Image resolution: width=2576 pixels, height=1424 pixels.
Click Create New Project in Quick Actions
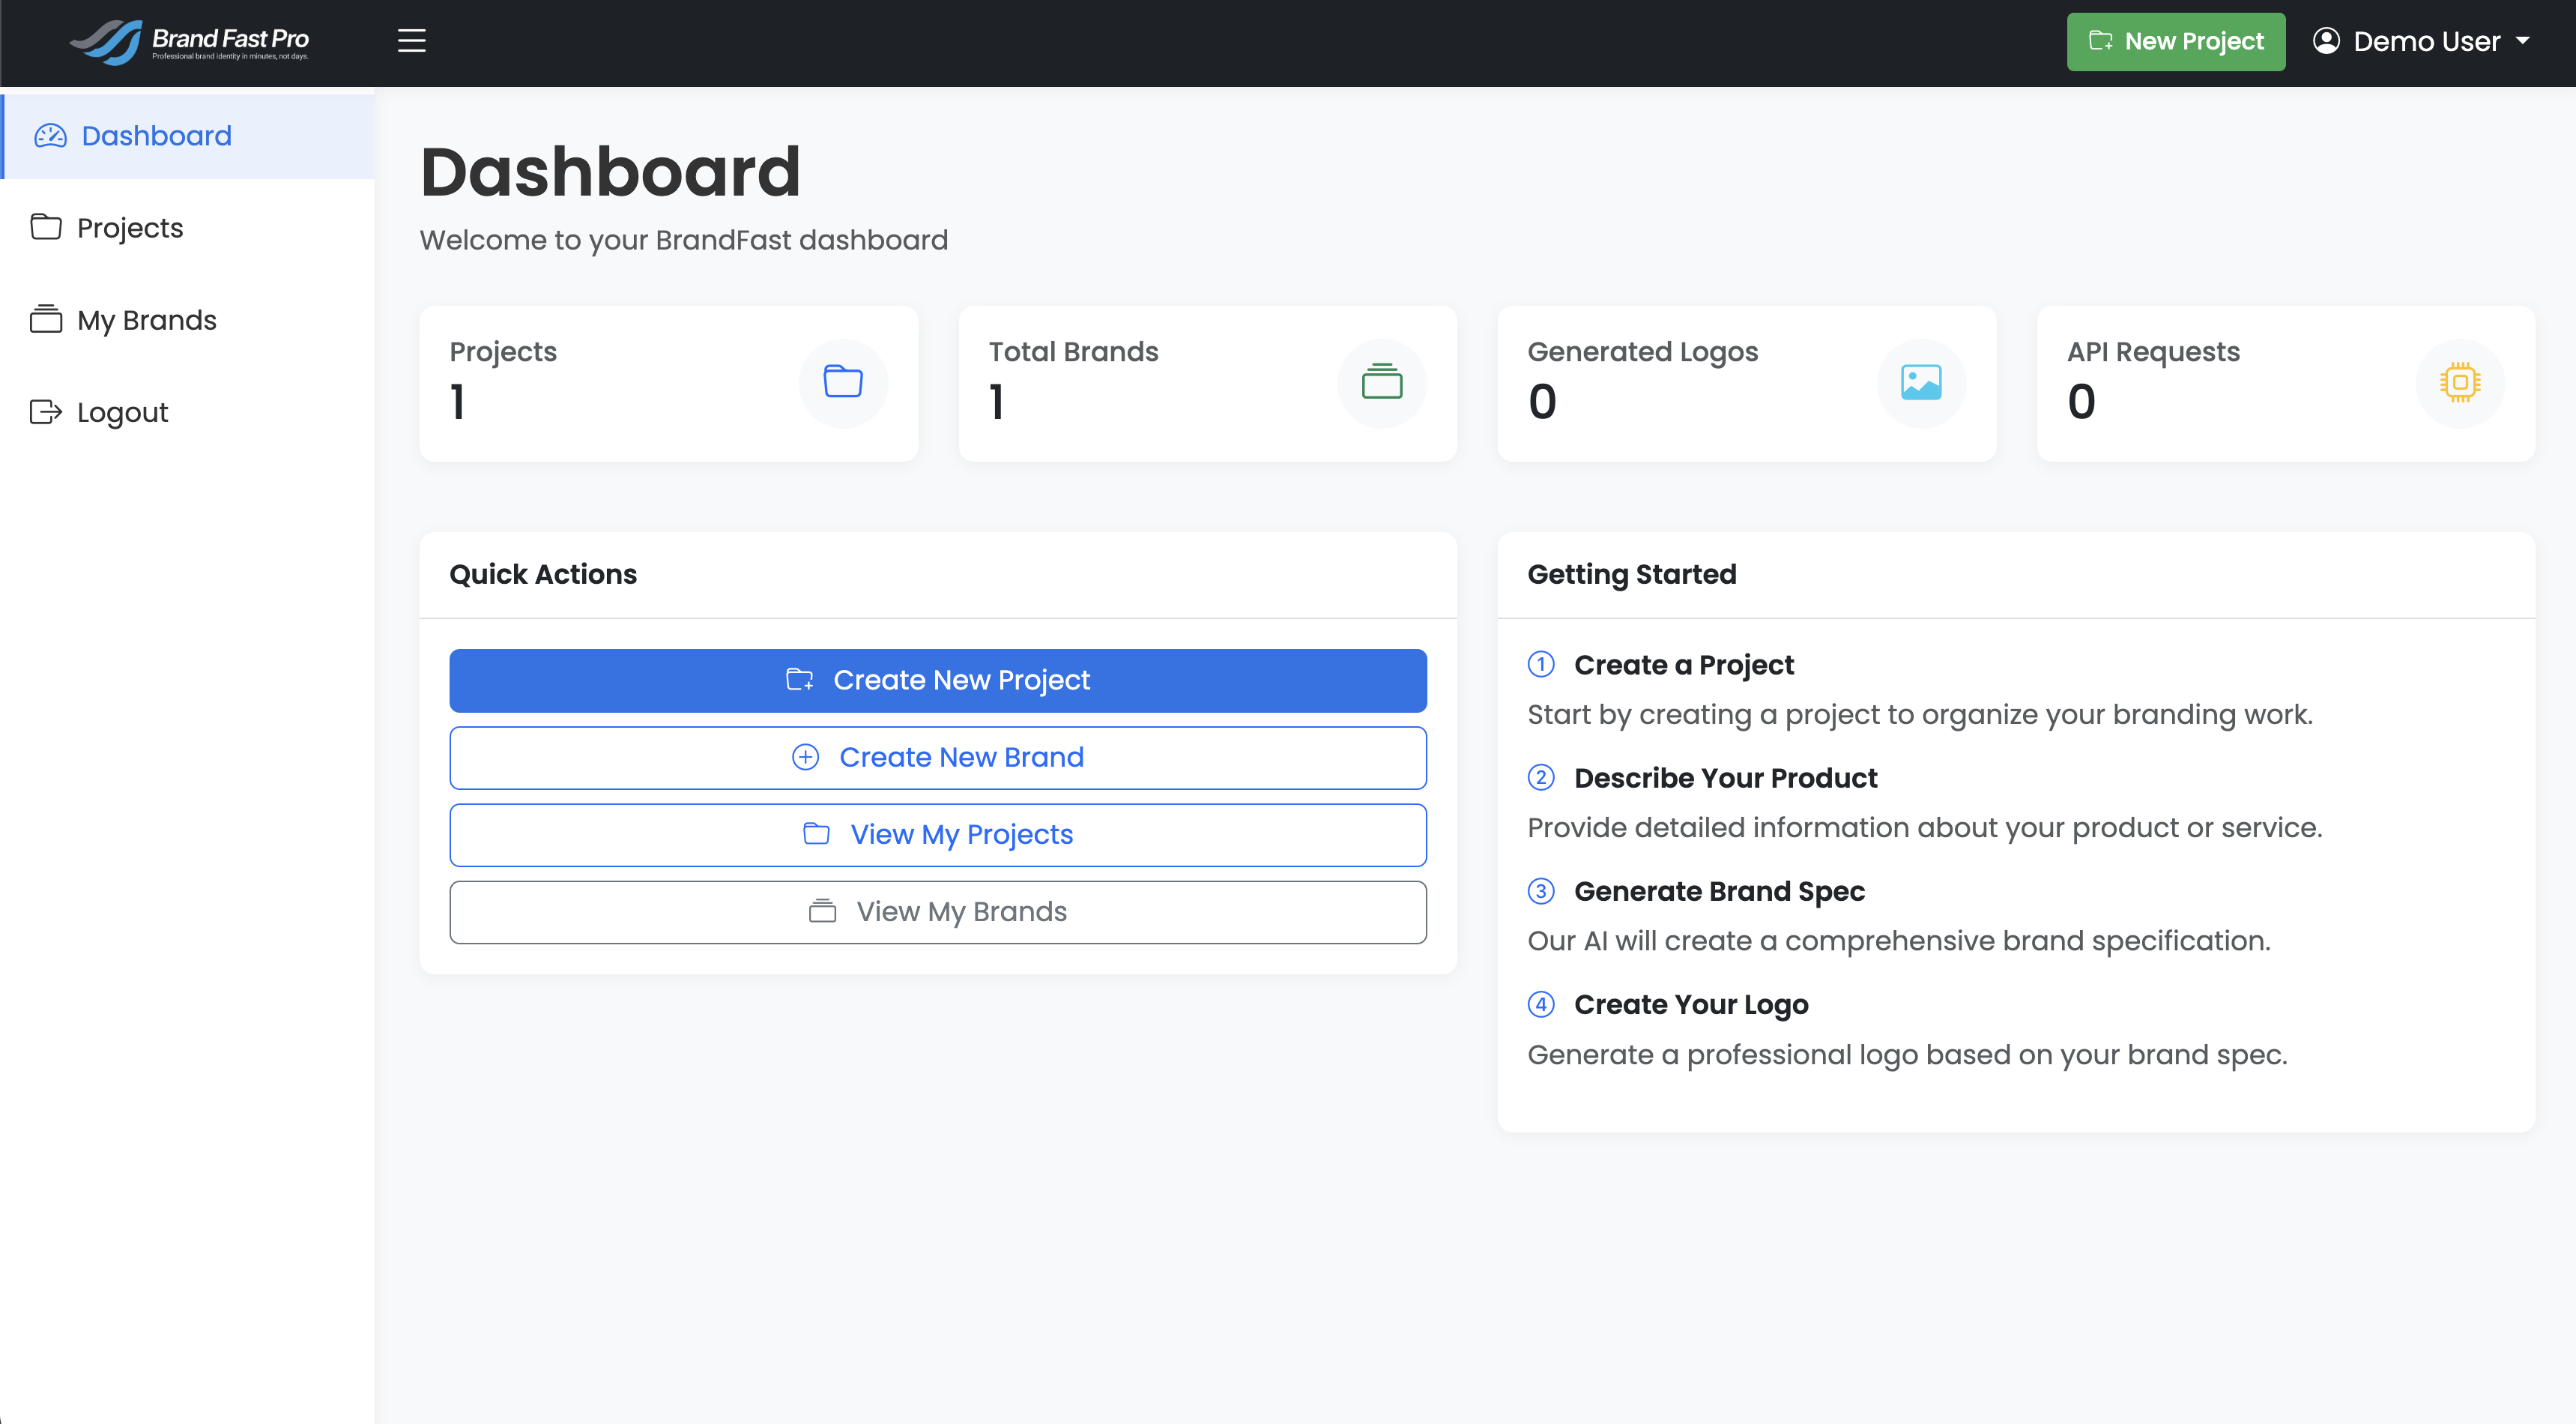click(937, 680)
